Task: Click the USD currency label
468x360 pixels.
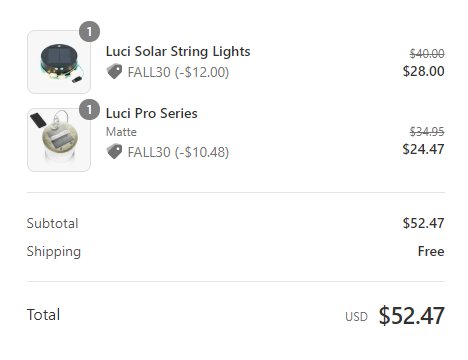Action: point(356,317)
